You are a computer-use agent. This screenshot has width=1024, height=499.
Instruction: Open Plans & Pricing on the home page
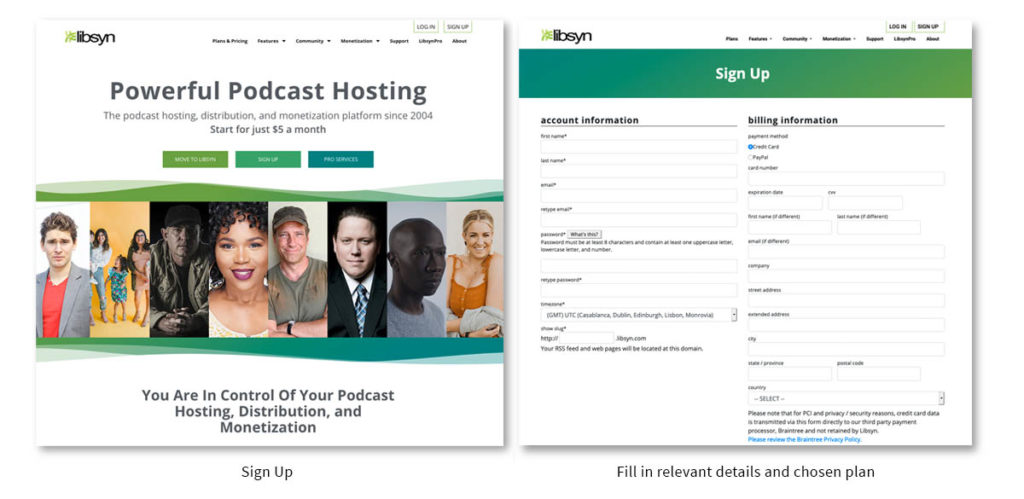[230, 41]
